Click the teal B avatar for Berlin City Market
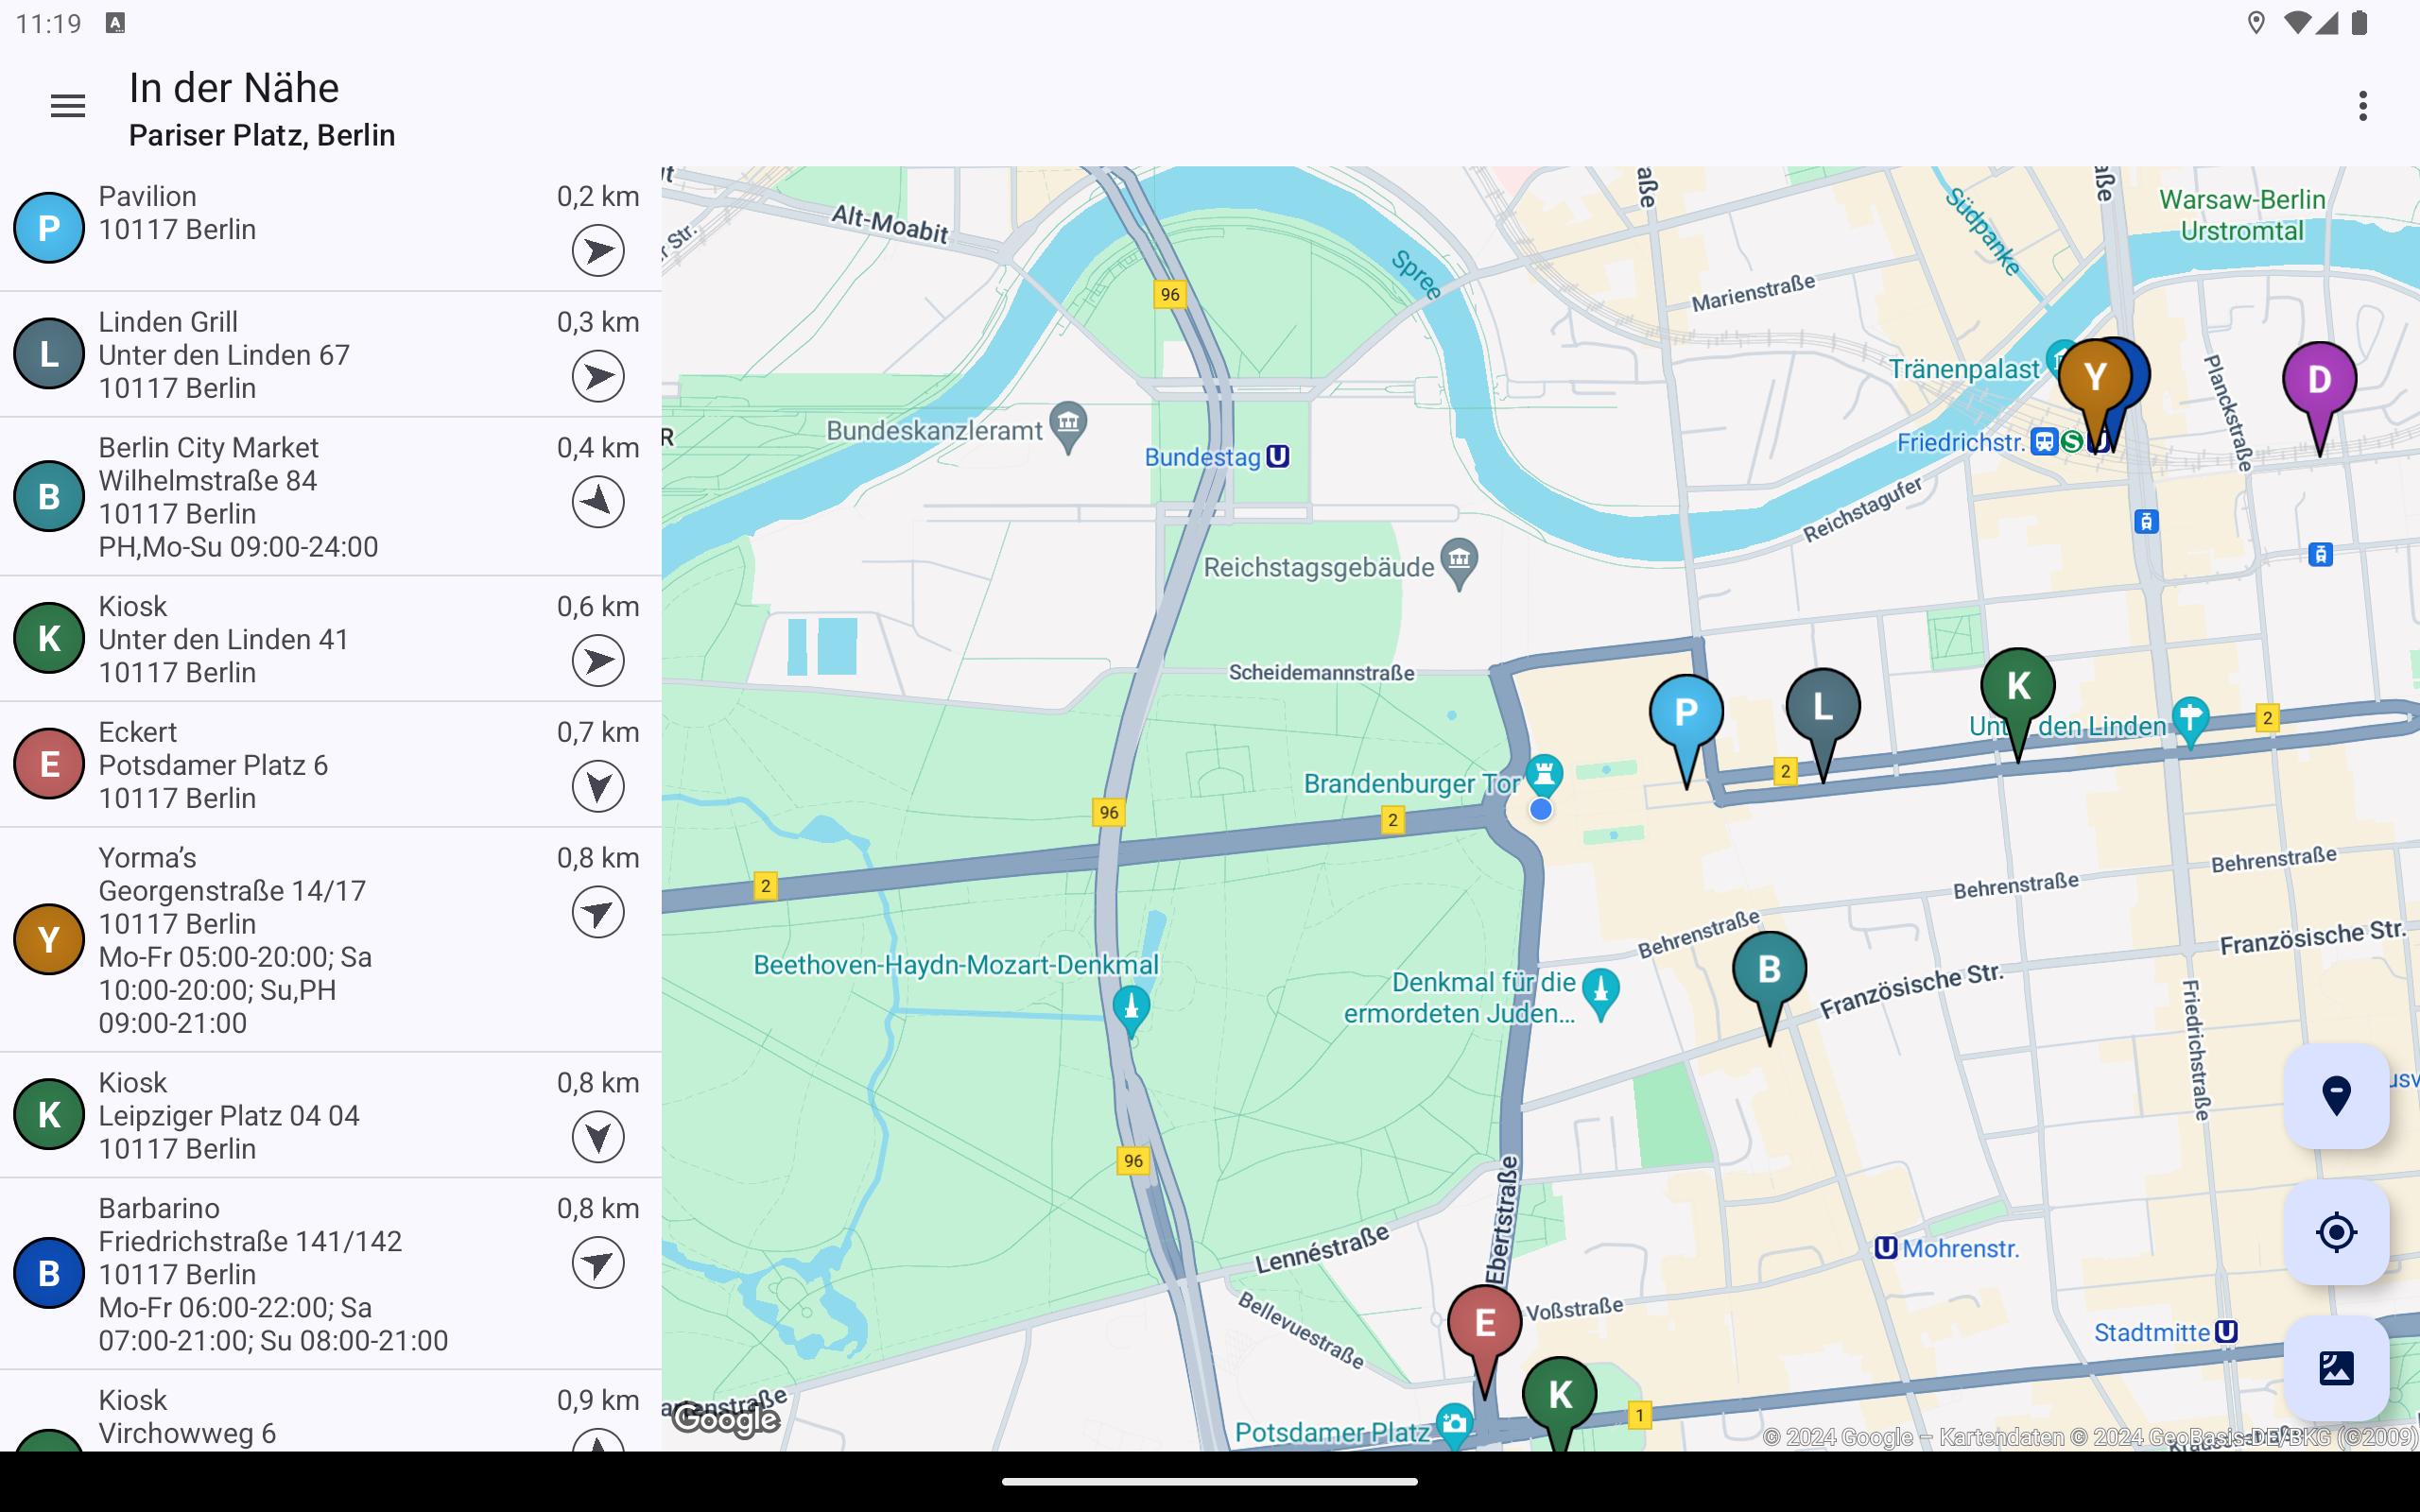 (x=48, y=496)
